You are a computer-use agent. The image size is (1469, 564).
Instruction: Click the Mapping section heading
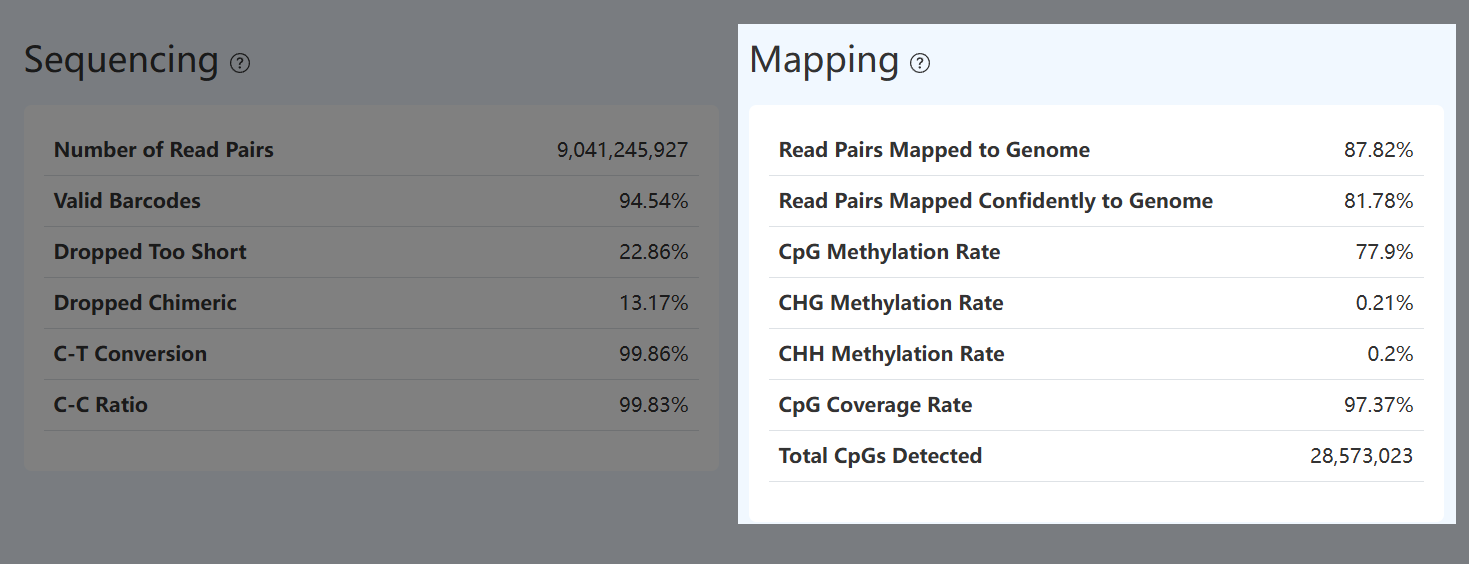(824, 60)
